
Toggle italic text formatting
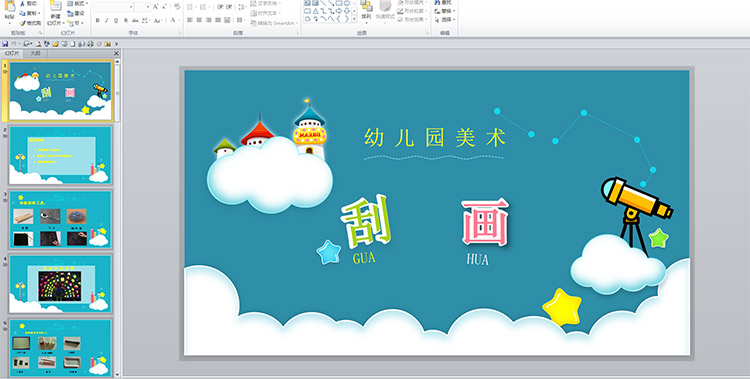[106, 21]
